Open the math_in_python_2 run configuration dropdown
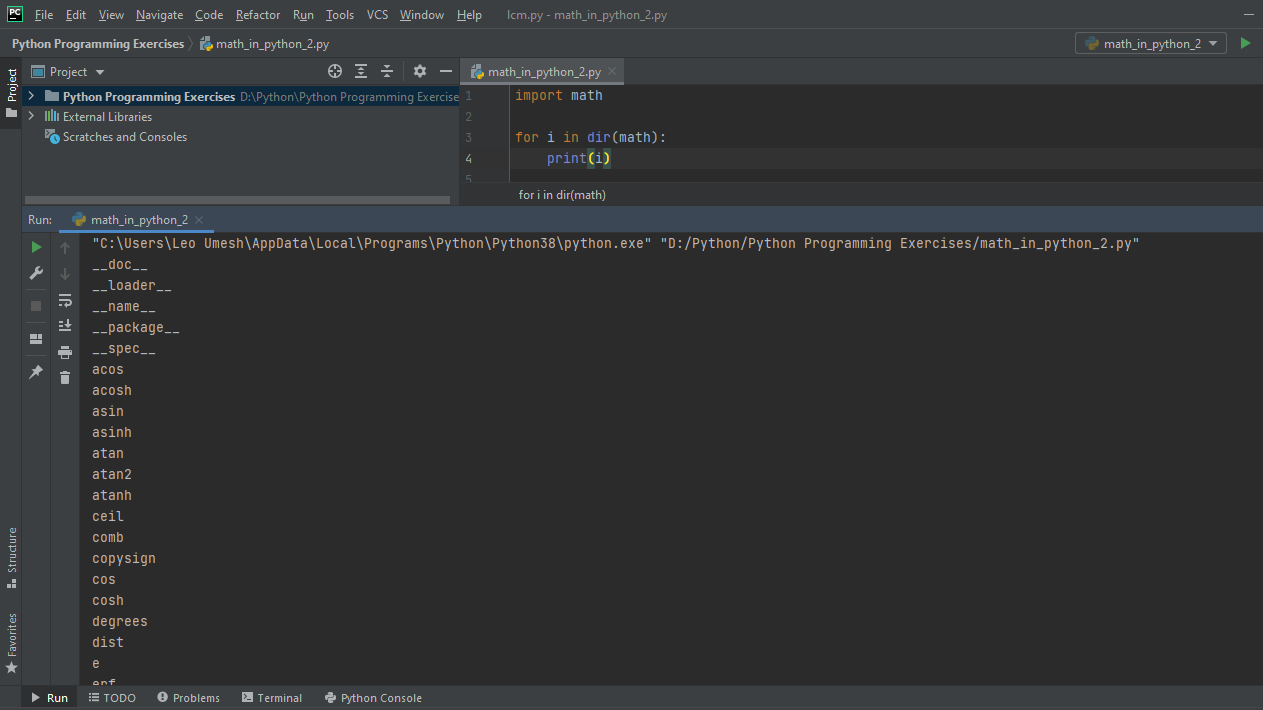This screenshot has width=1263, height=710. point(1150,43)
